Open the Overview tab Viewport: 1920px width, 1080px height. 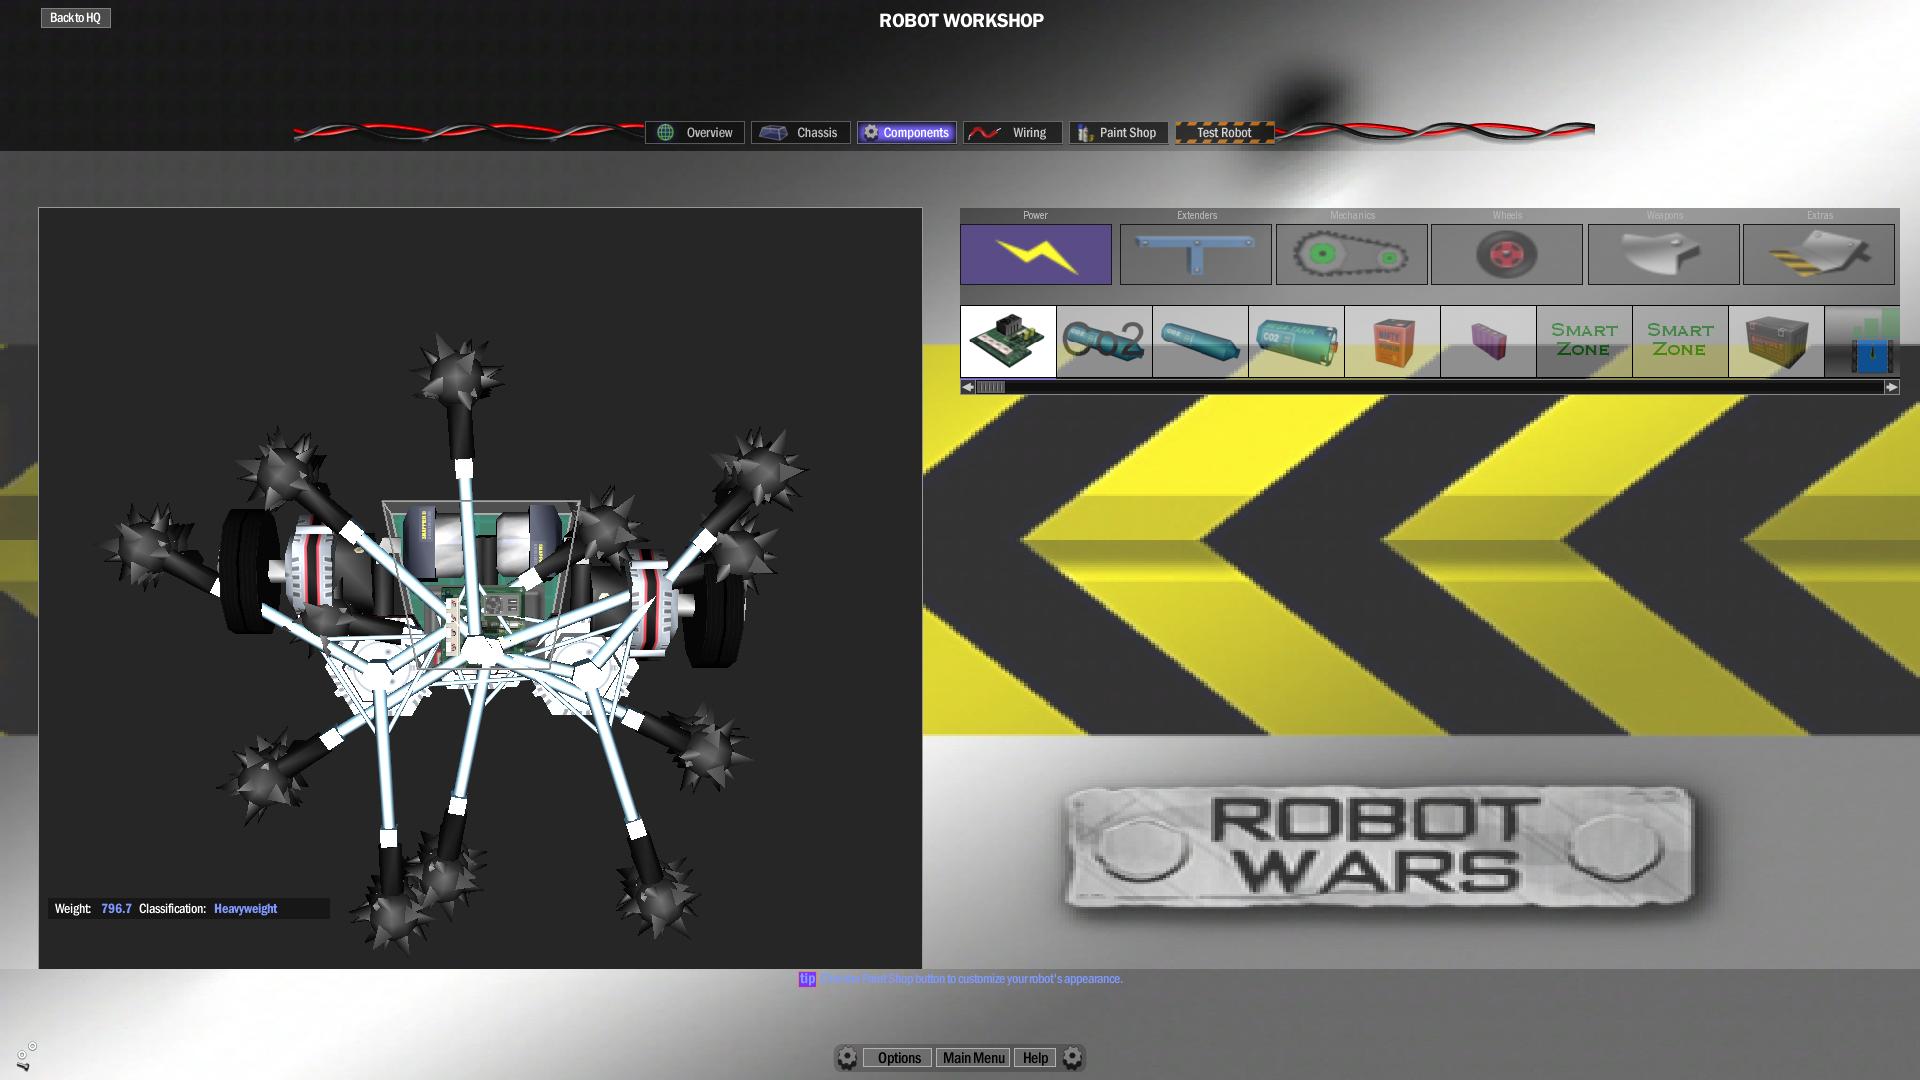tap(695, 133)
